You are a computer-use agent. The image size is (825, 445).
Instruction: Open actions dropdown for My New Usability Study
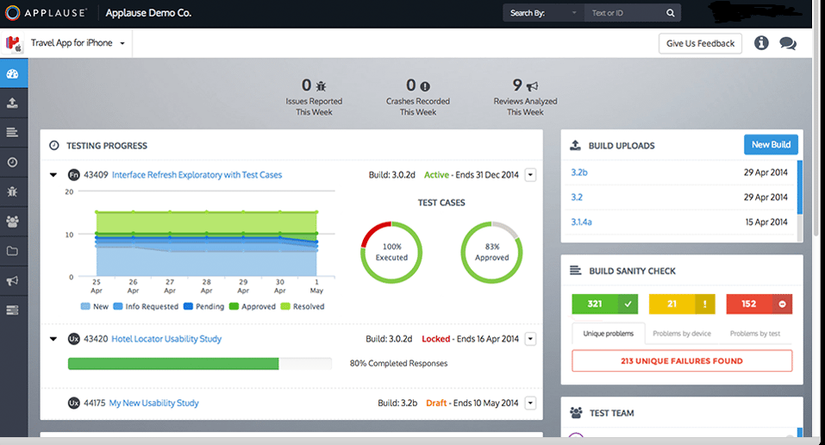click(x=530, y=403)
